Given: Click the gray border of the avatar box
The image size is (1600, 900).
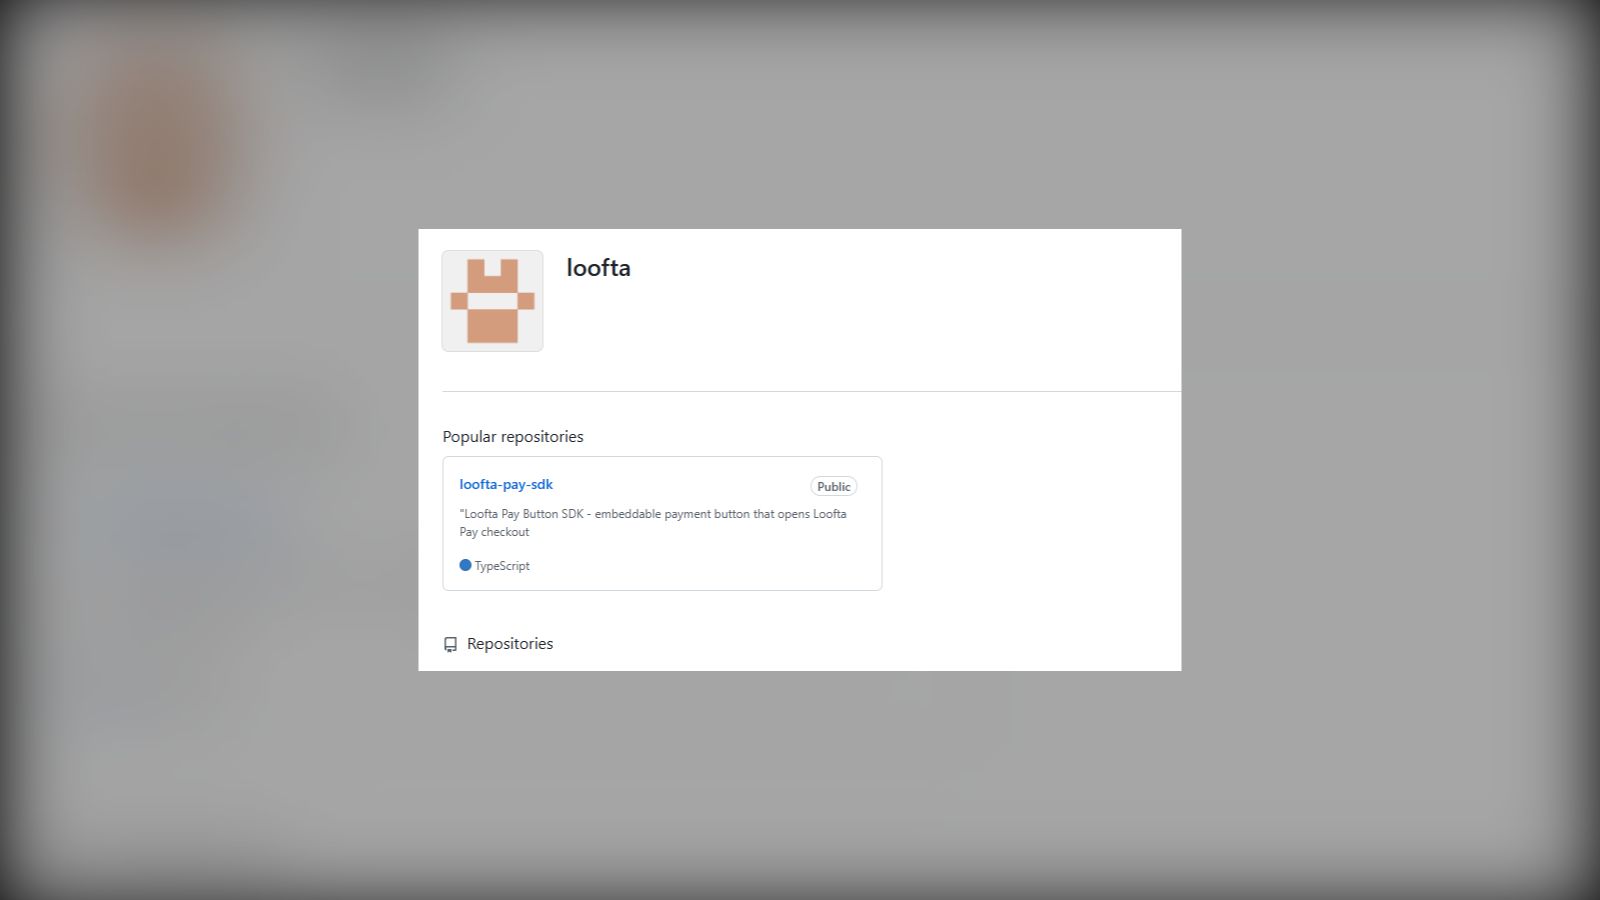Looking at the screenshot, I should pos(443,301).
